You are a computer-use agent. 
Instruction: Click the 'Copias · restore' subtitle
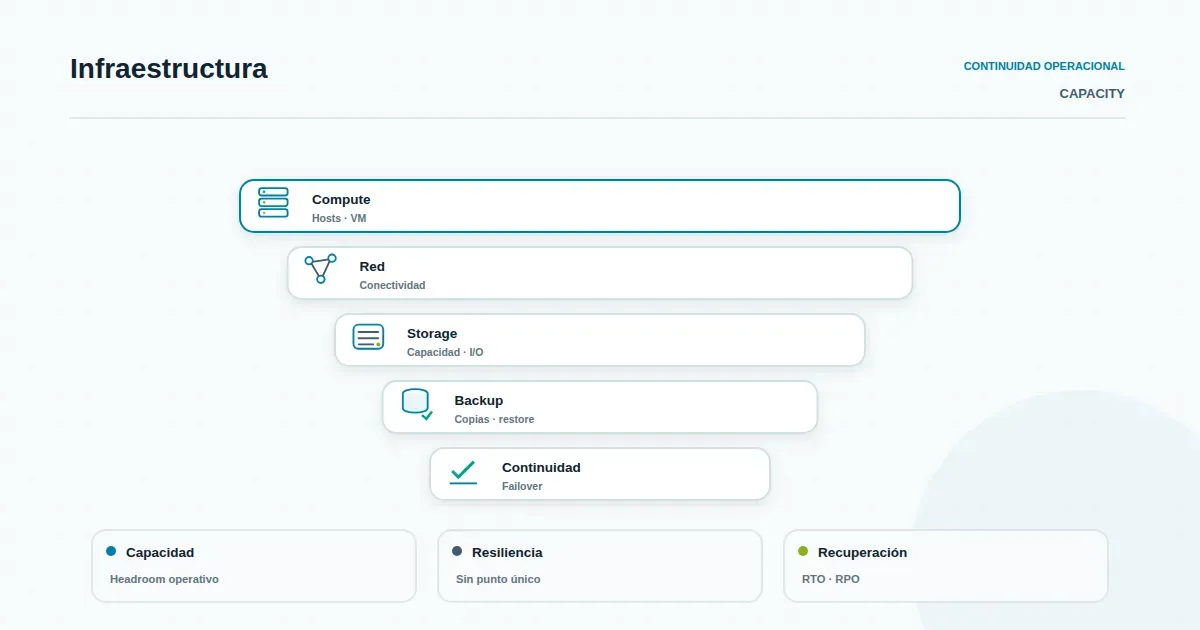494,419
